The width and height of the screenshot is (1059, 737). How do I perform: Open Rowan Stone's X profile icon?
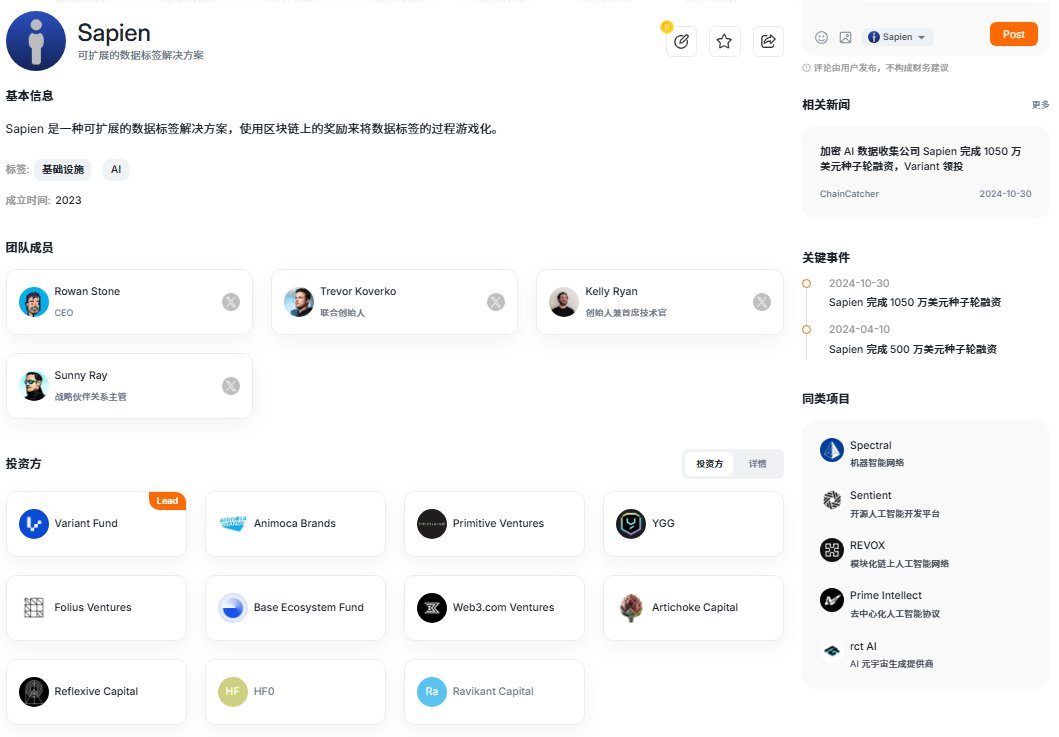[x=231, y=302]
